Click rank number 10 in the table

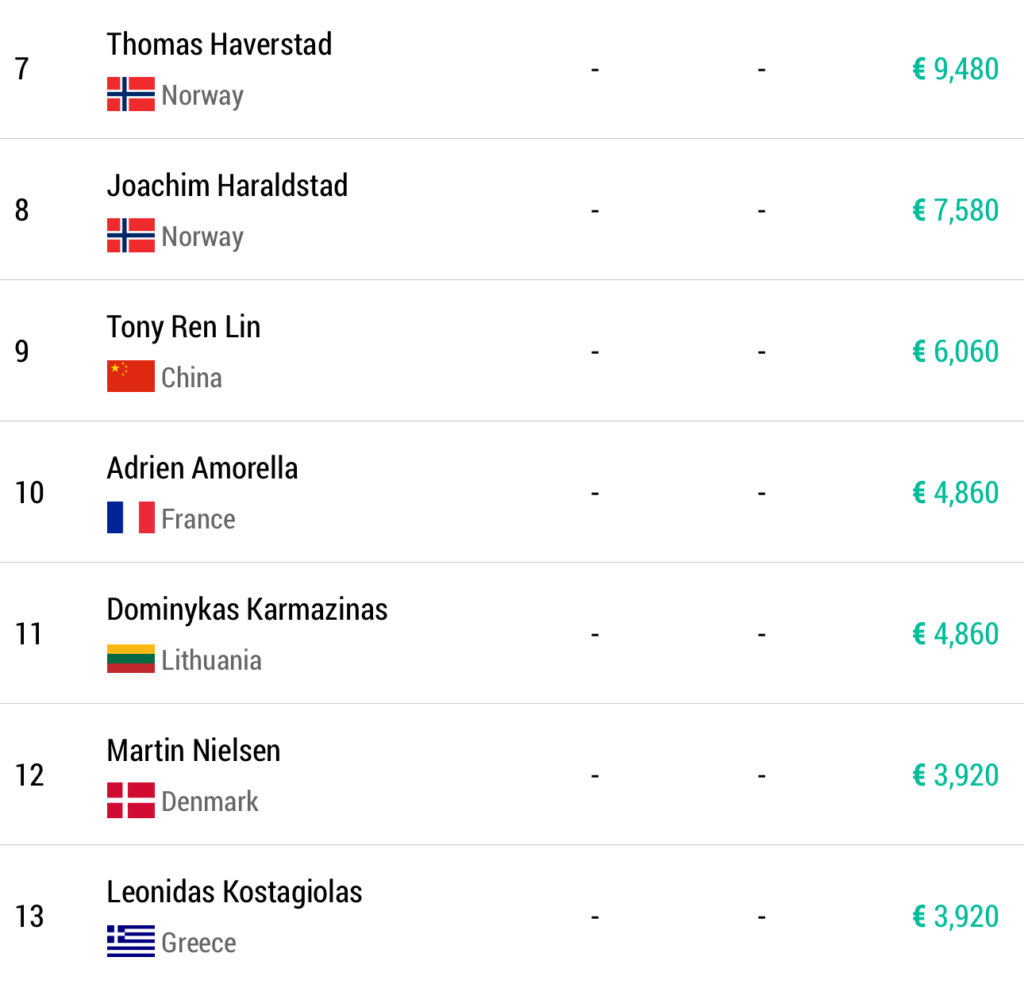point(29,493)
